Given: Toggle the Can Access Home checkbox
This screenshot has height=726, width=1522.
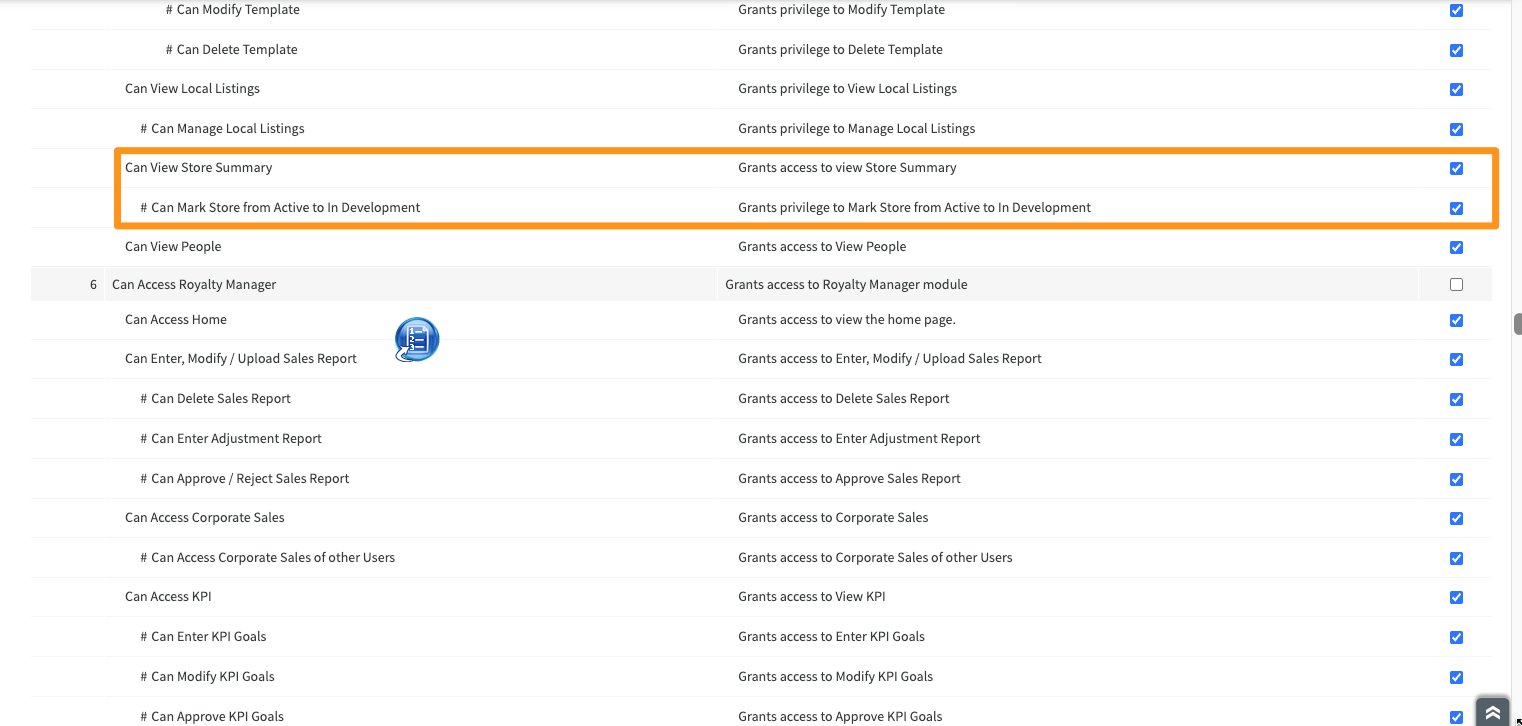Looking at the screenshot, I should [1456, 320].
